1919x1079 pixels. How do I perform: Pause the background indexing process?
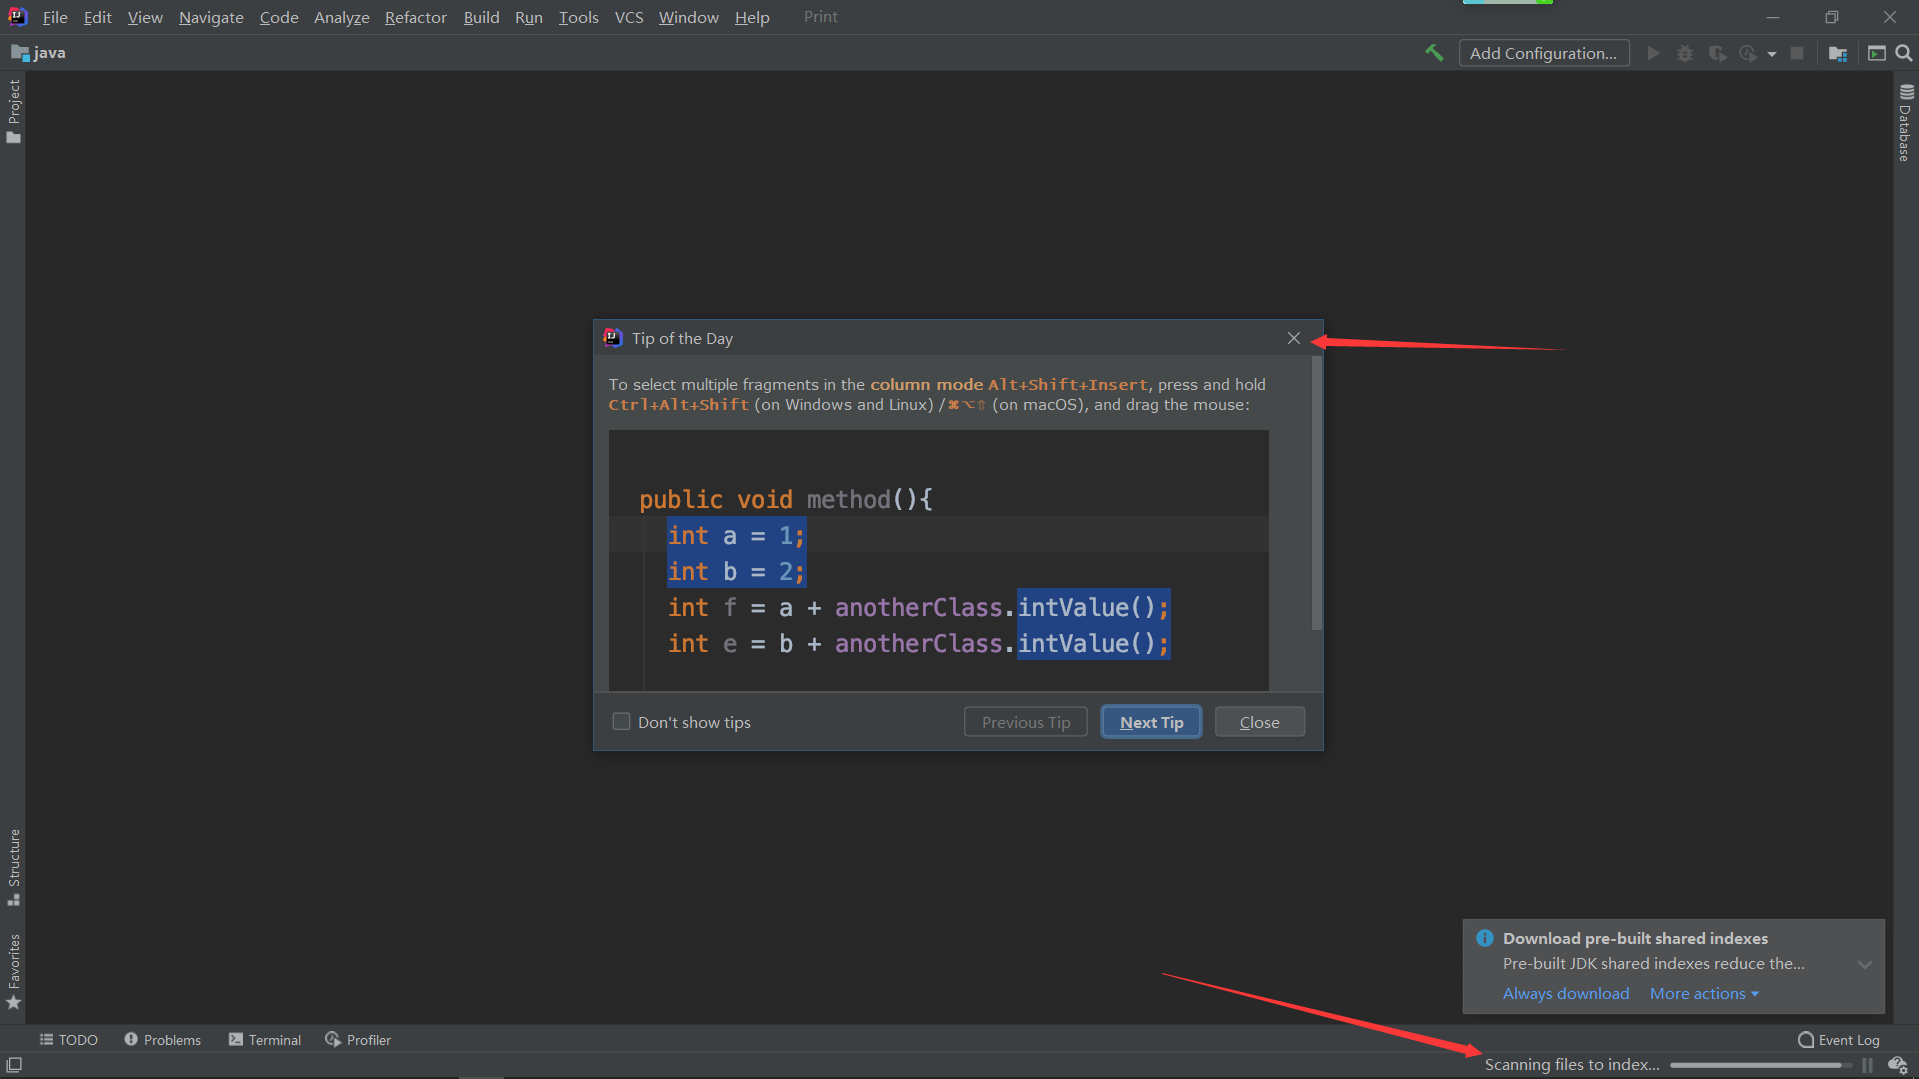(x=1867, y=1065)
